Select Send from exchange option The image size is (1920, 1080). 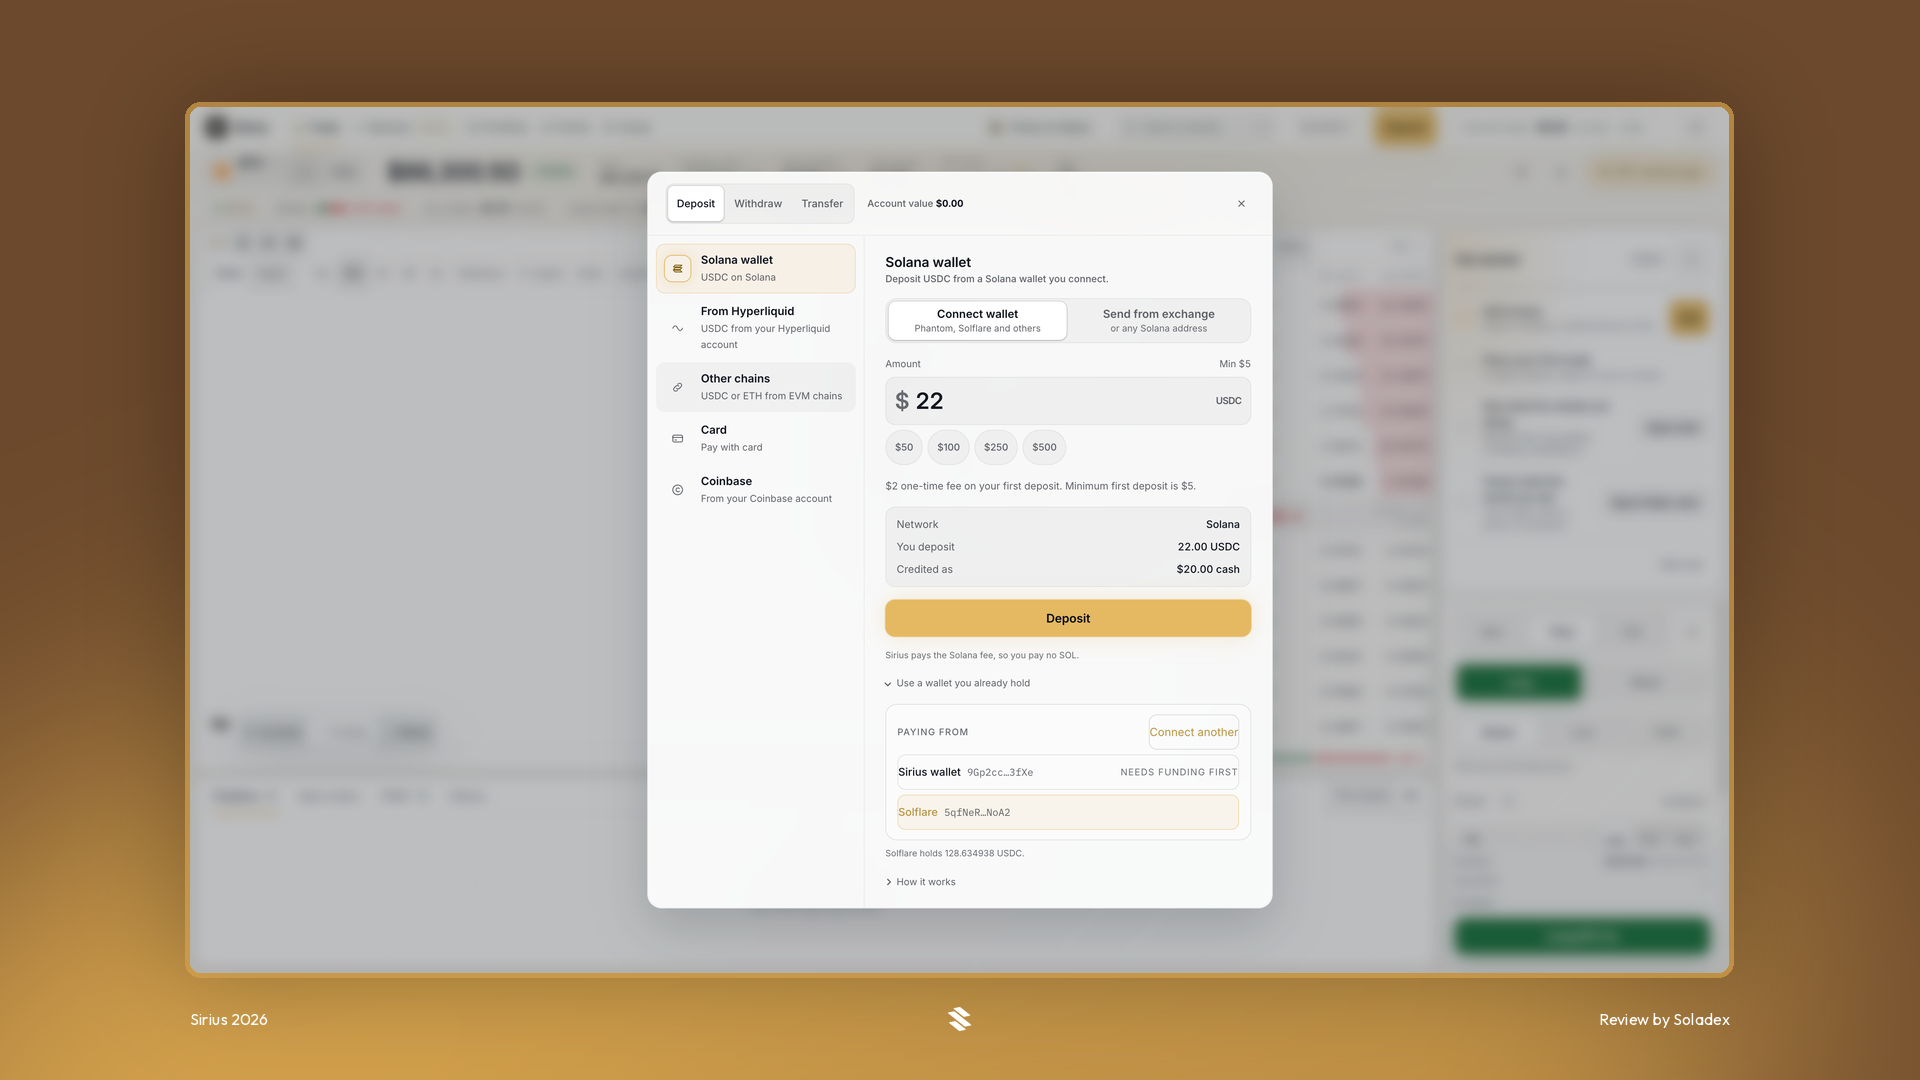[1158, 321]
